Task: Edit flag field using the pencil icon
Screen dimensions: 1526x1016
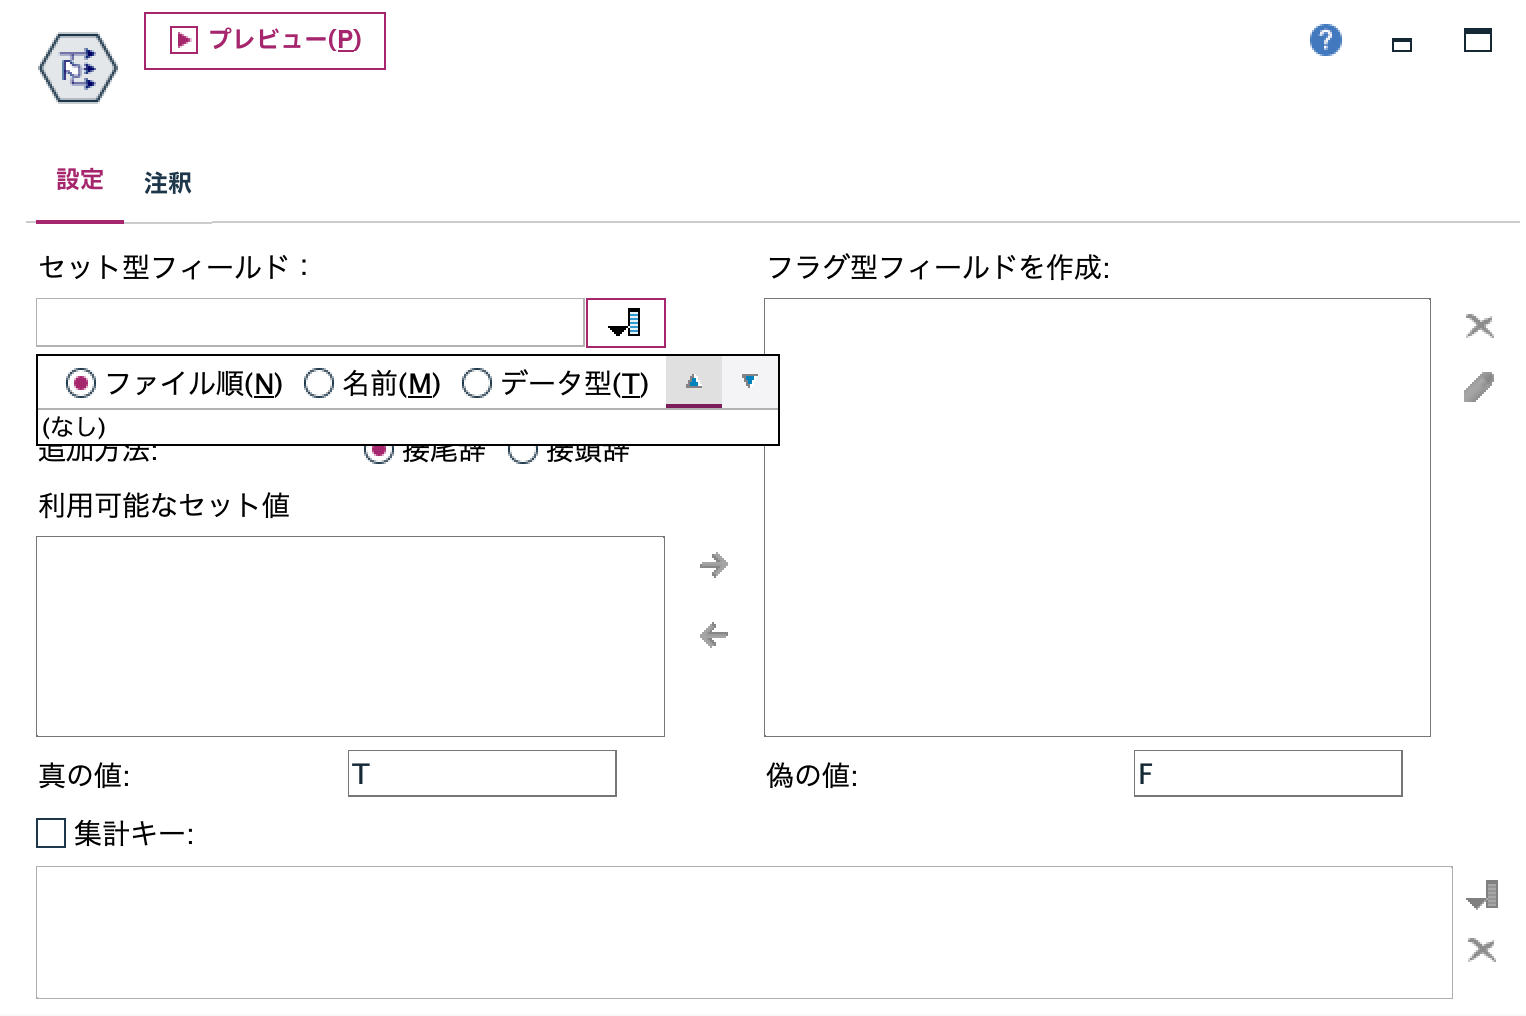Action: pyautogui.click(x=1480, y=385)
